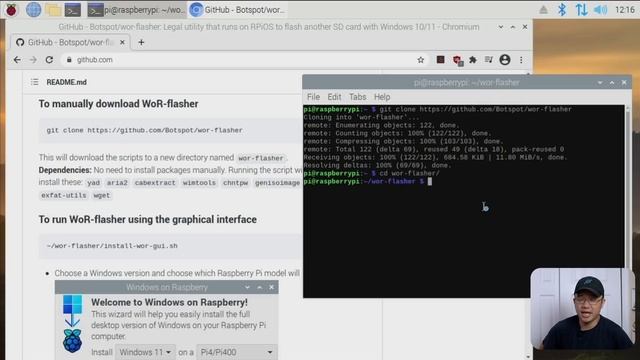Switch to the pi@raspberrypi terminal taskbar entry
Image resolution: width=640 pixels, height=360 pixels.
(137, 10)
